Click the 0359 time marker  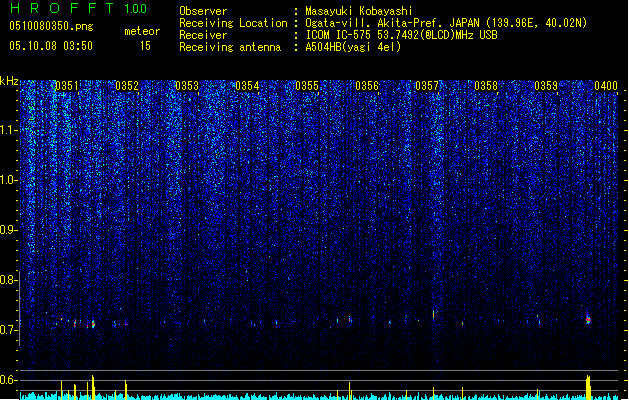(x=546, y=86)
